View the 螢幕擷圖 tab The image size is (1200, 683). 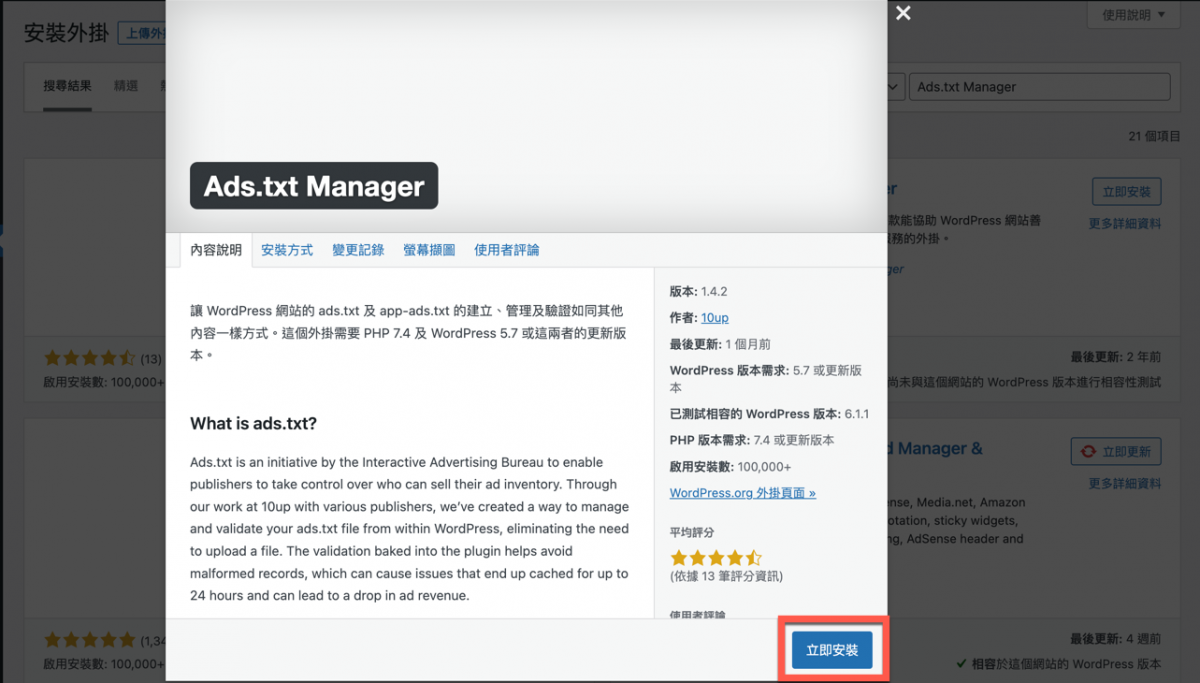pyautogui.click(x=429, y=250)
